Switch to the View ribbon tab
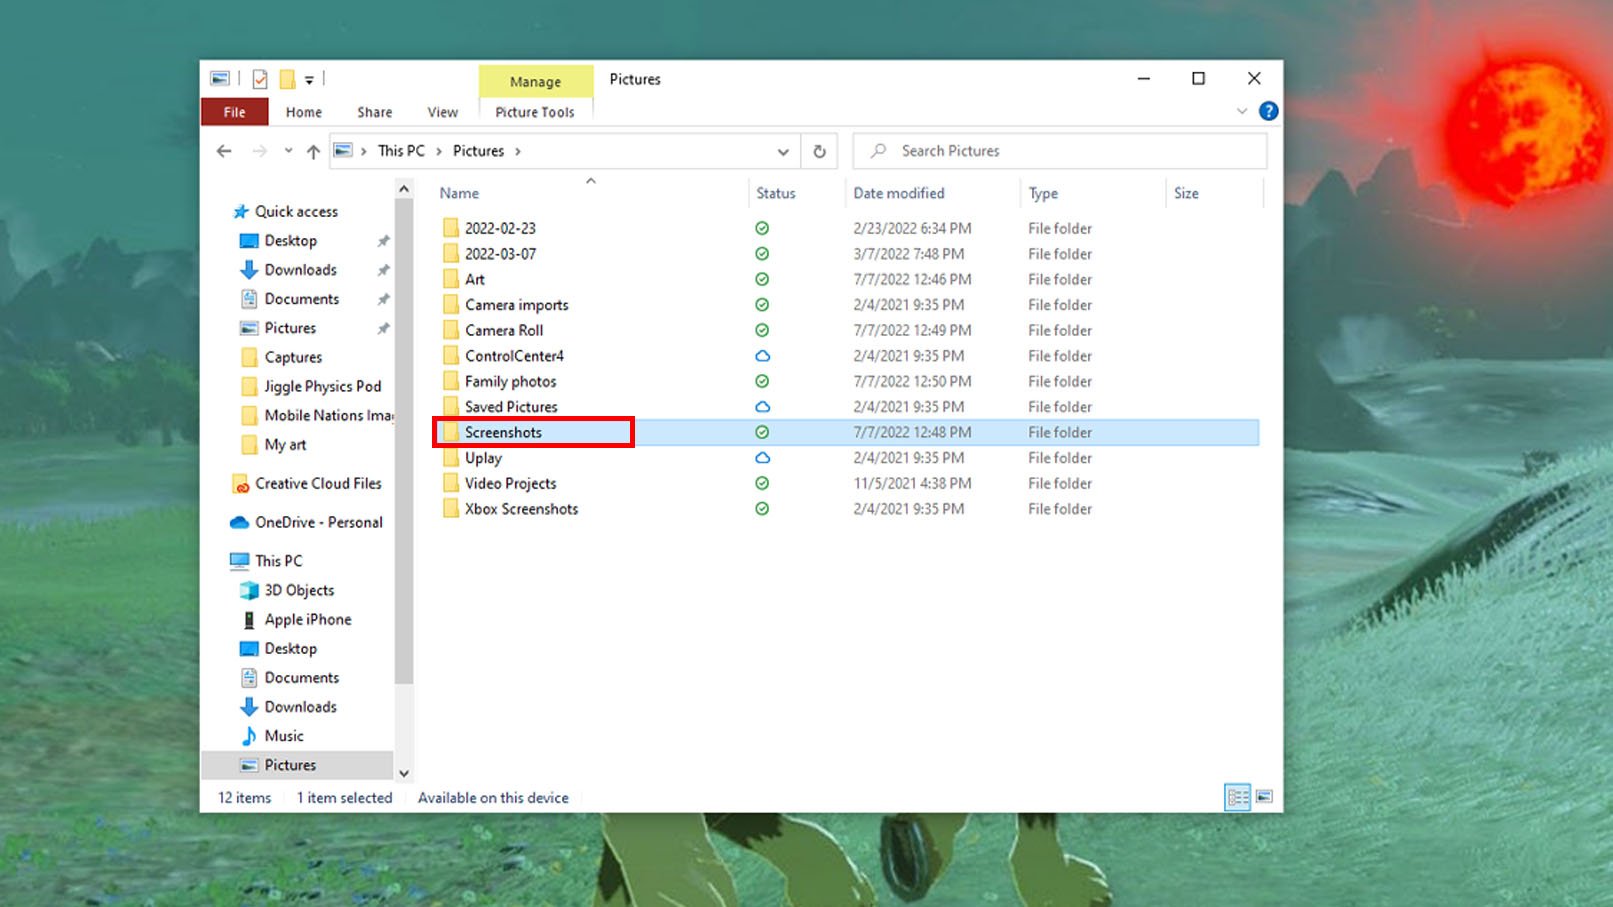The width and height of the screenshot is (1613, 907). point(442,112)
